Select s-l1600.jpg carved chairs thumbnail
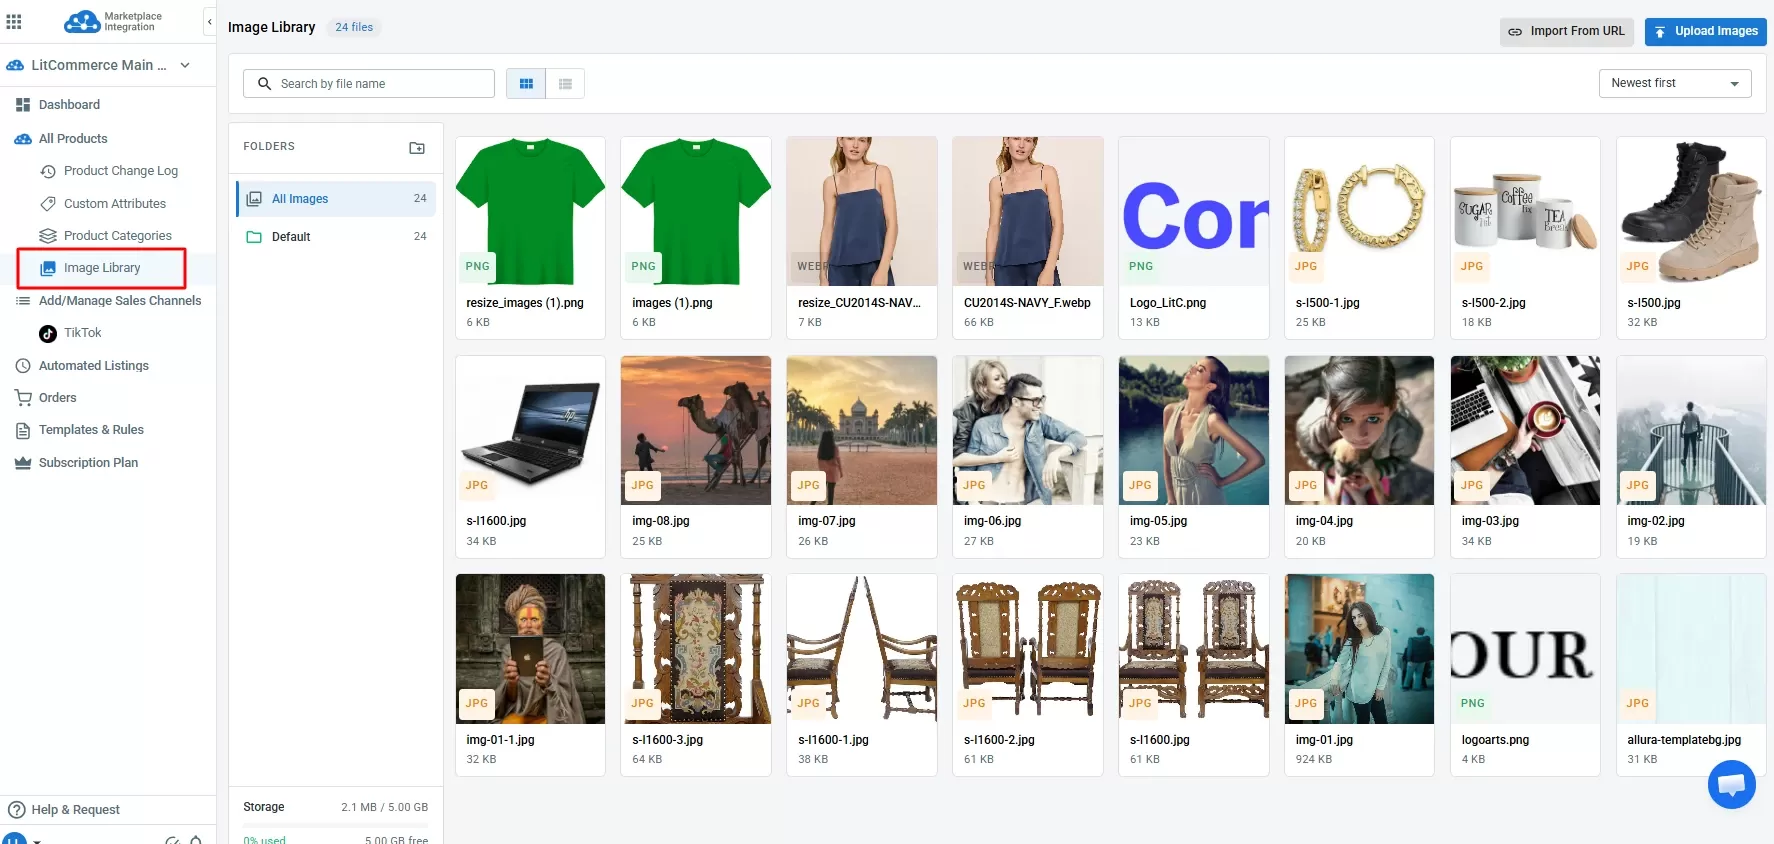This screenshot has width=1774, height=844. 1194,649
